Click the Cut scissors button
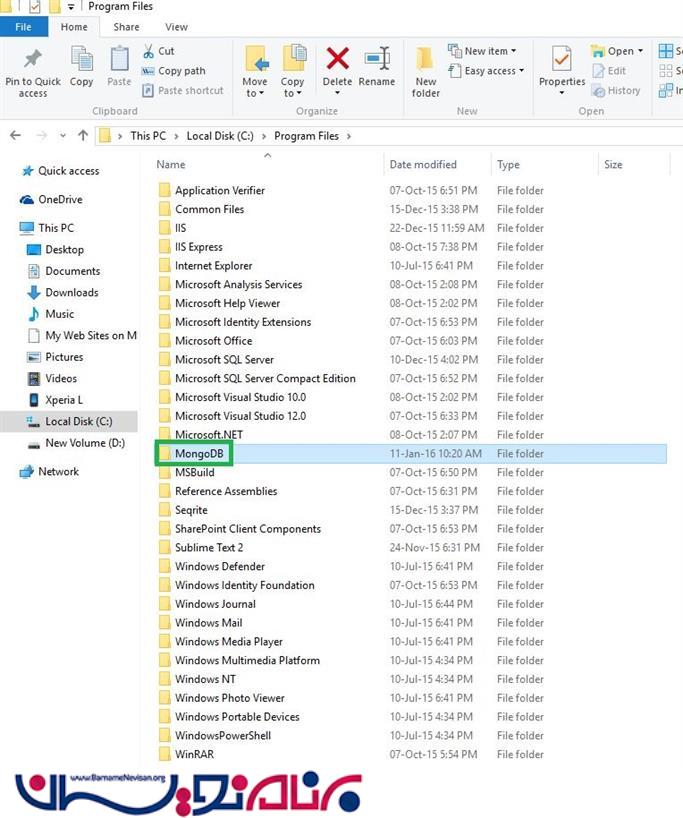The image size is (683, 818). pos(159,51)
